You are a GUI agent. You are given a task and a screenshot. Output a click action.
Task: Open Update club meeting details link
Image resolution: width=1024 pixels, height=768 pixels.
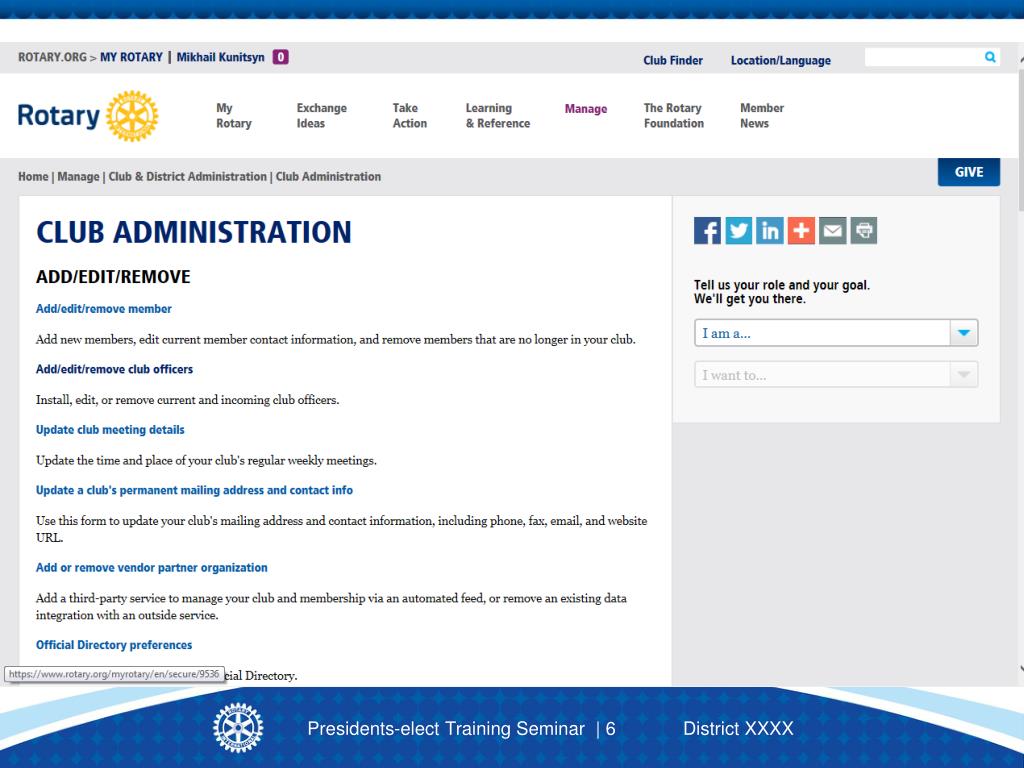point(110,430)
